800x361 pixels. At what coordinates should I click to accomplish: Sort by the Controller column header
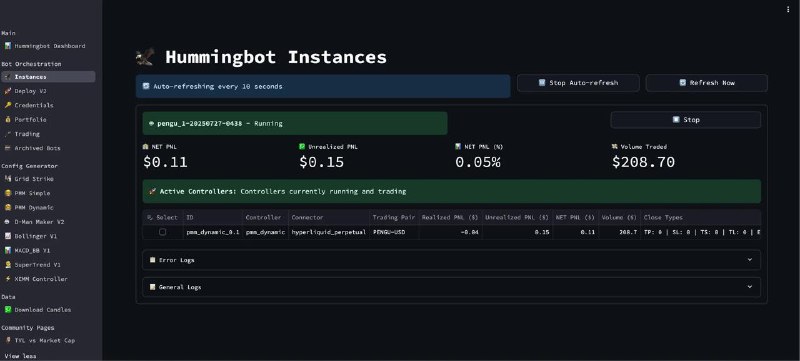pos(265,218)
